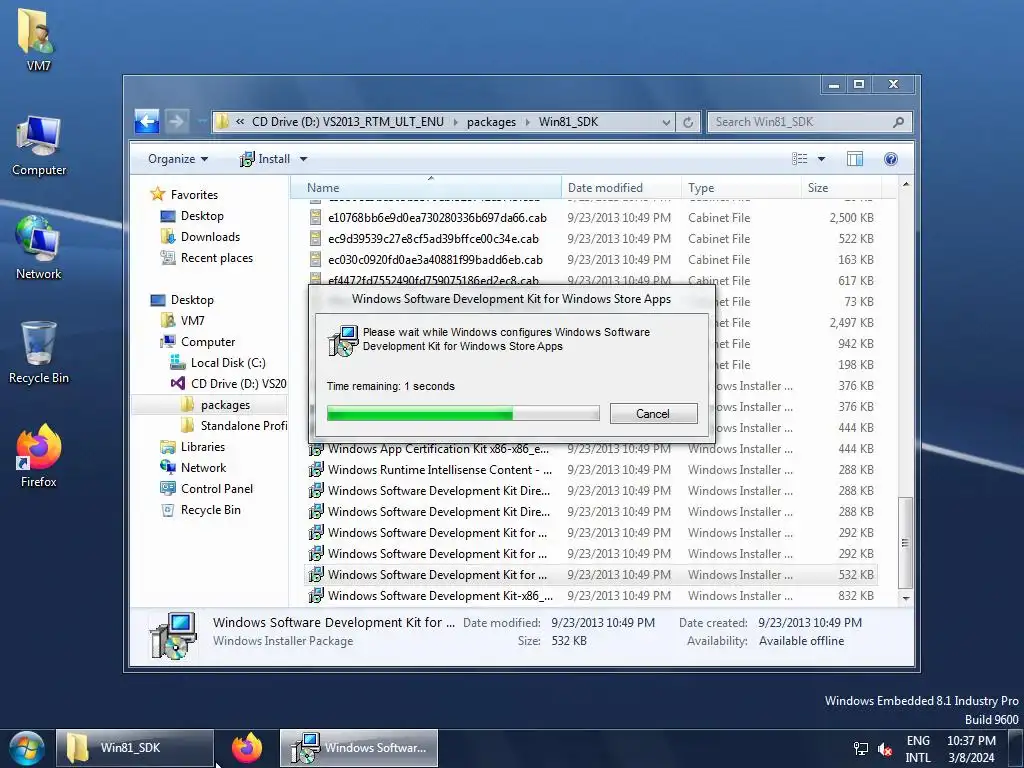Click installer icon of Windows Runtime Intellisense Content

pyautogui.click(x=316, y=470)
